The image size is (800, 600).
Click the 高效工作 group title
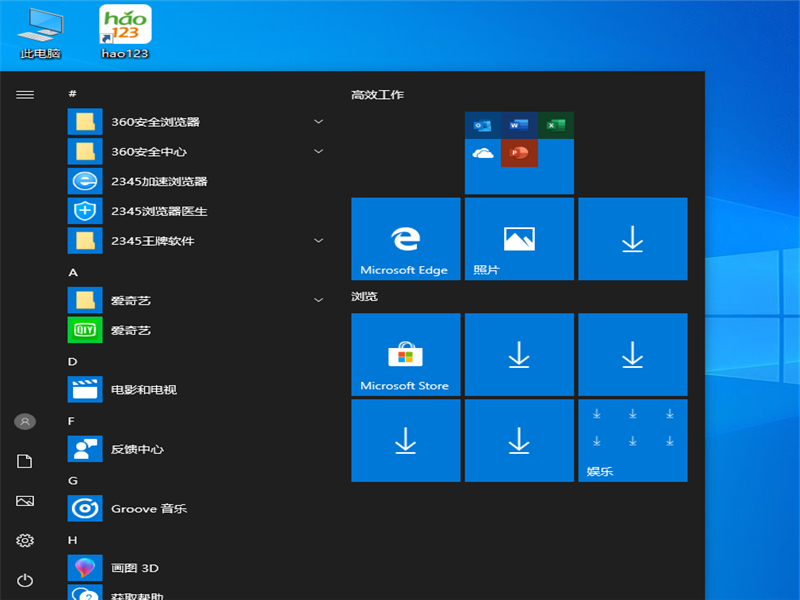click(378, 95)
